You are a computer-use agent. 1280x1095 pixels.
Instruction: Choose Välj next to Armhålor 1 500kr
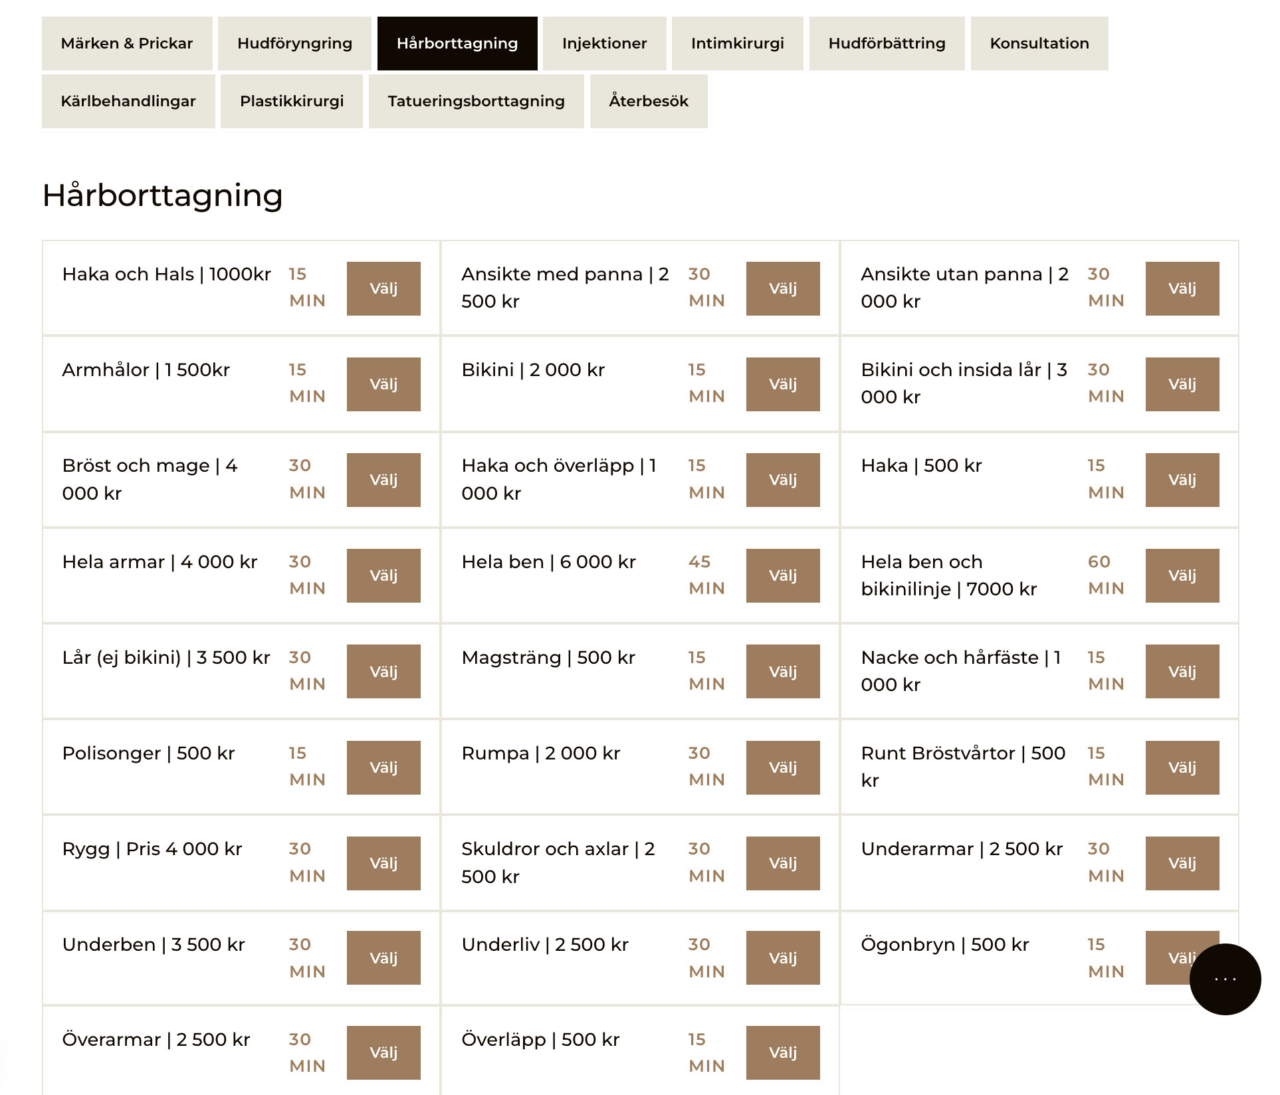[383, 384]
